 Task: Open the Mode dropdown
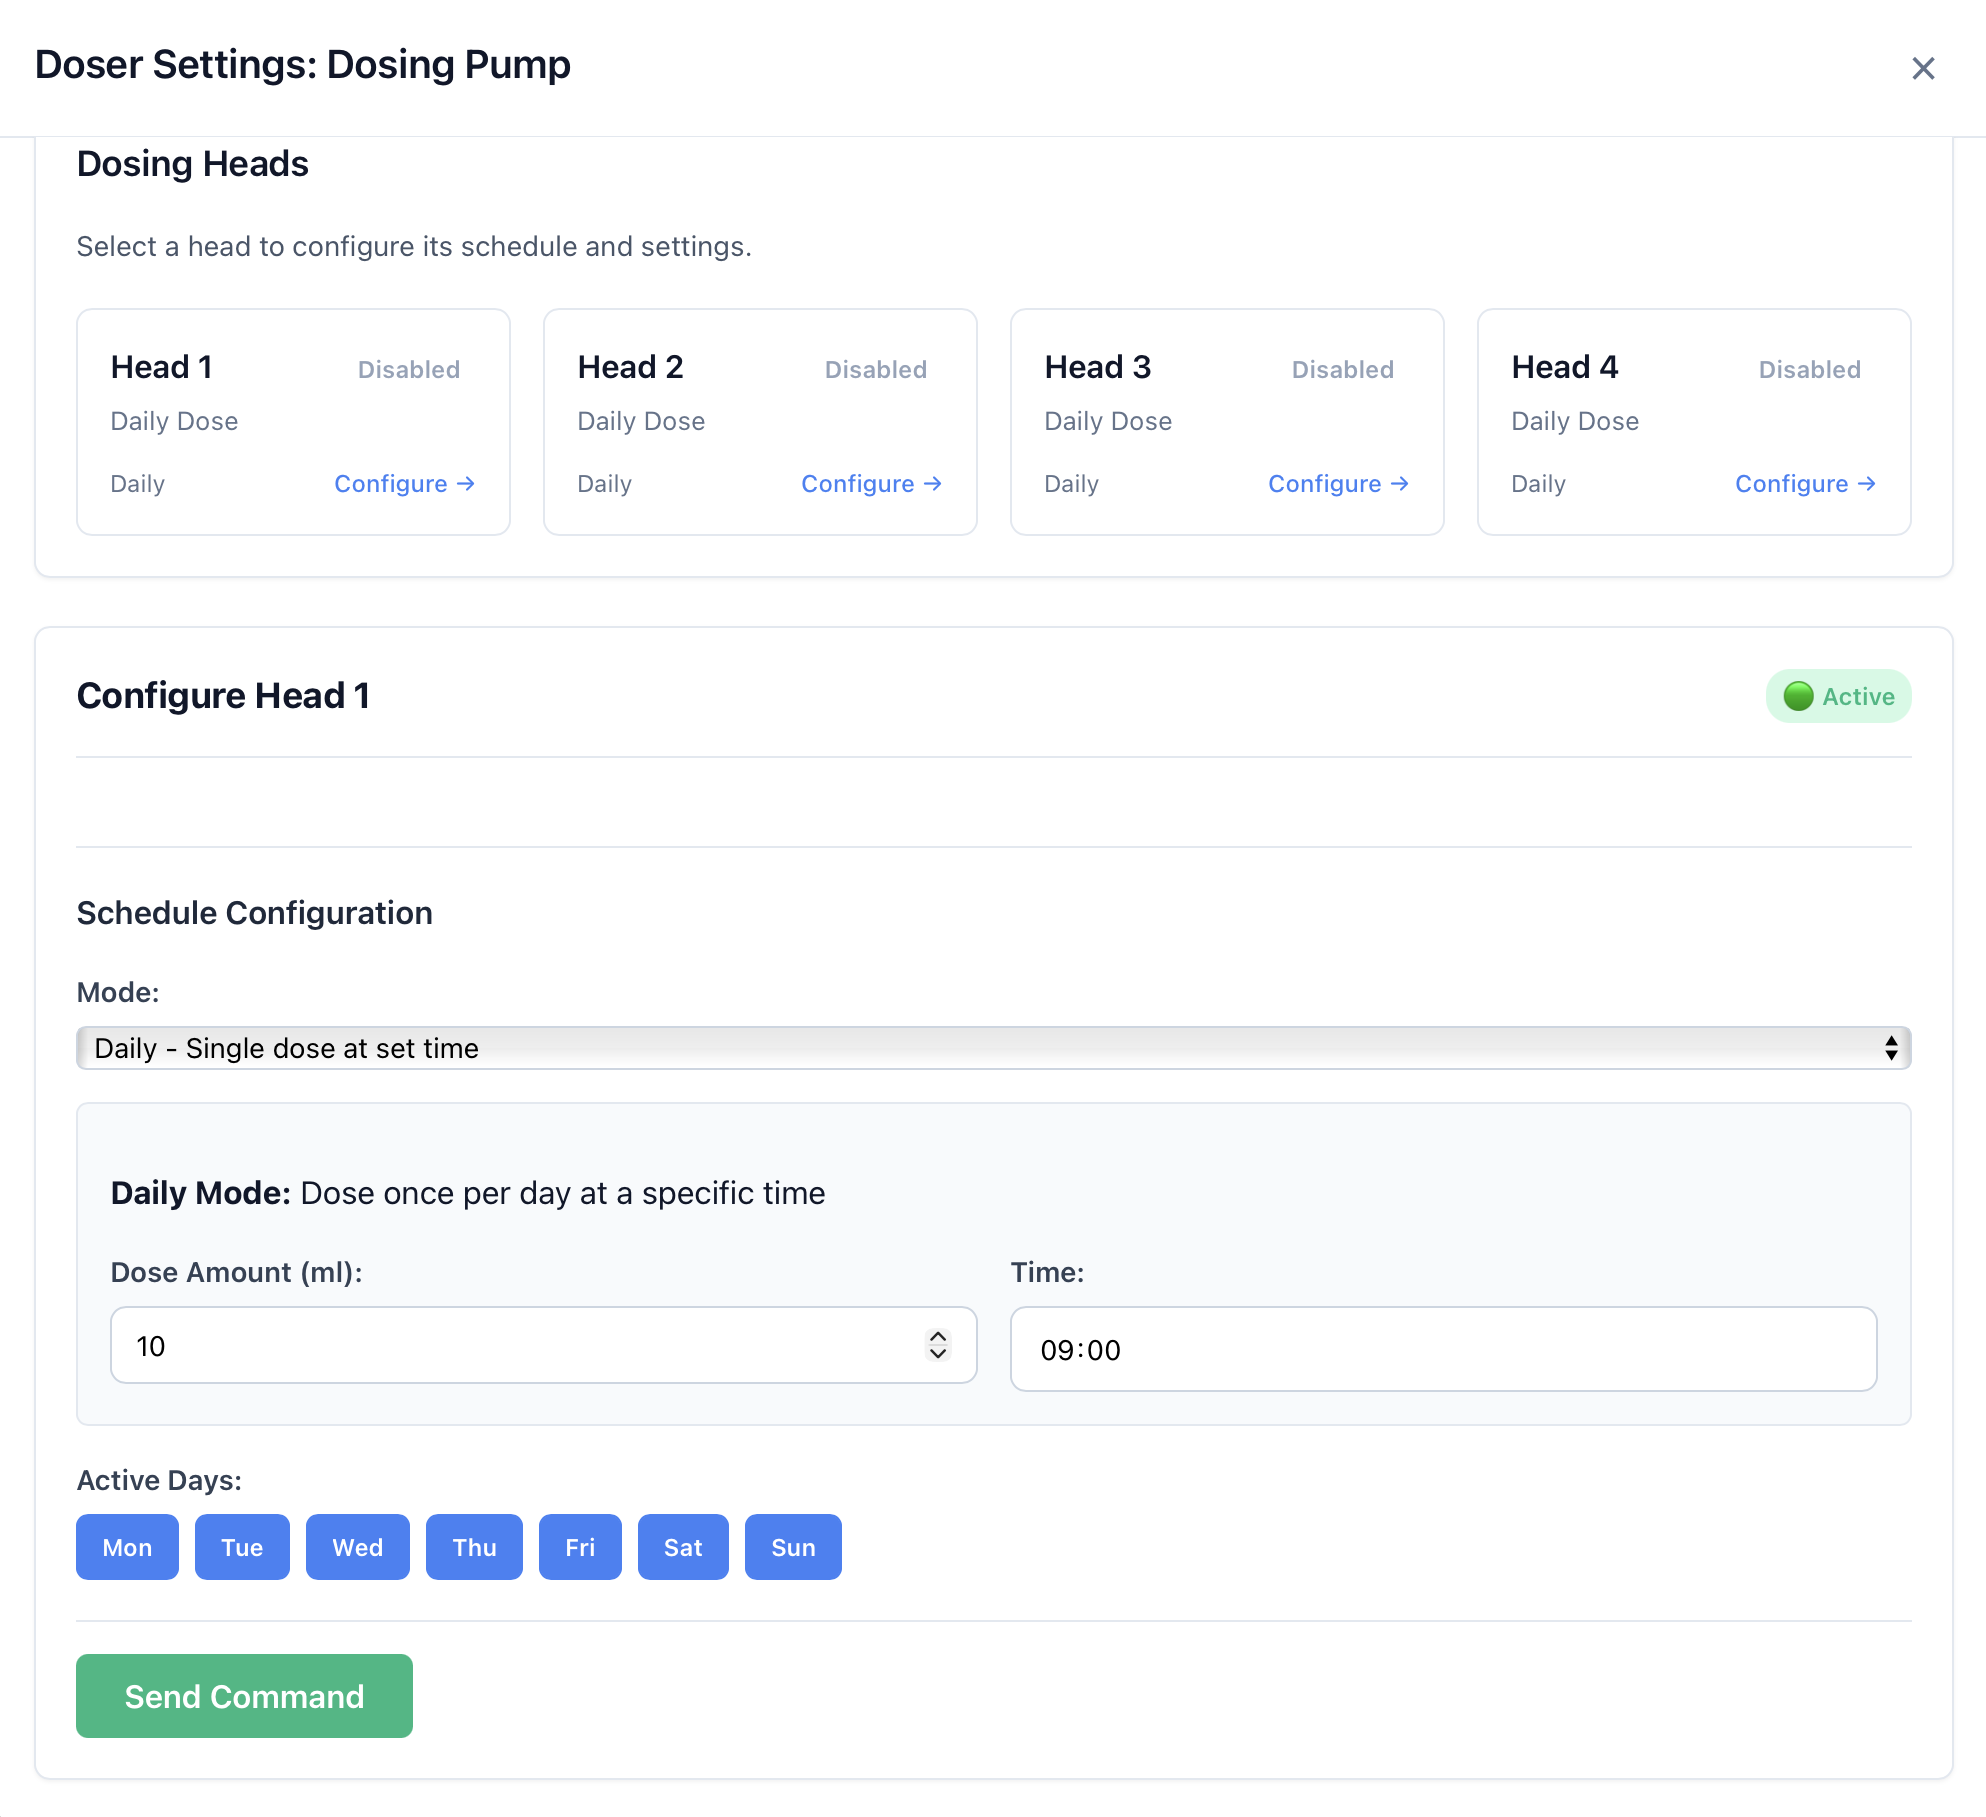coord(993,1048)
